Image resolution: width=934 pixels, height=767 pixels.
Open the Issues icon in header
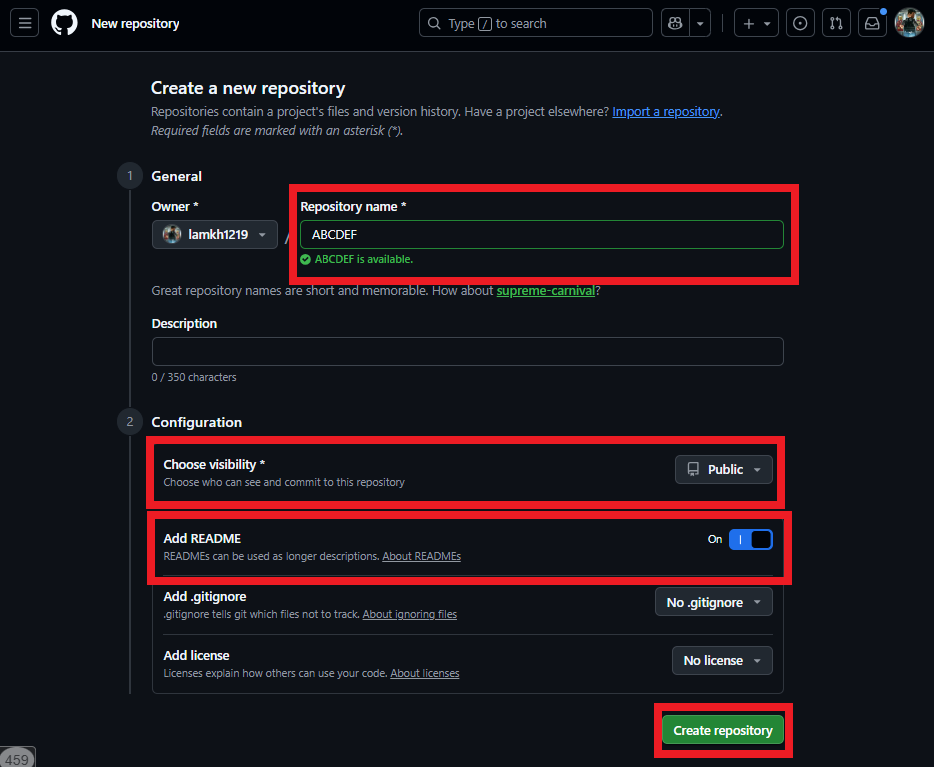tap(800, 23)
